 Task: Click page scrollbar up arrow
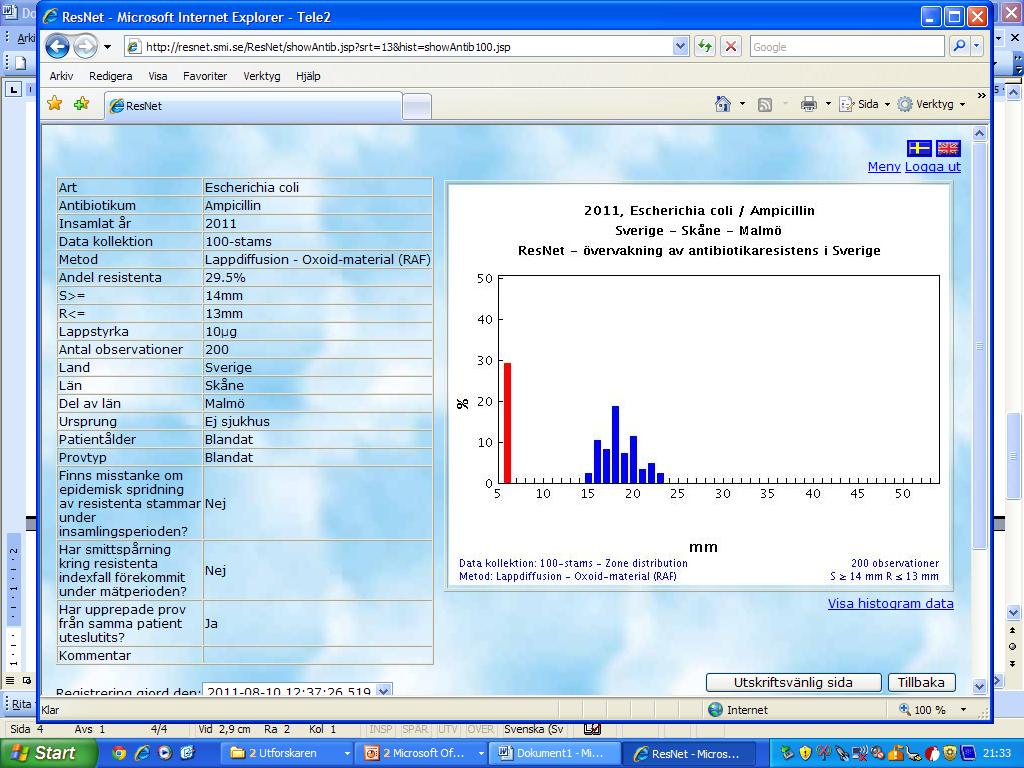tap(979, 133)
